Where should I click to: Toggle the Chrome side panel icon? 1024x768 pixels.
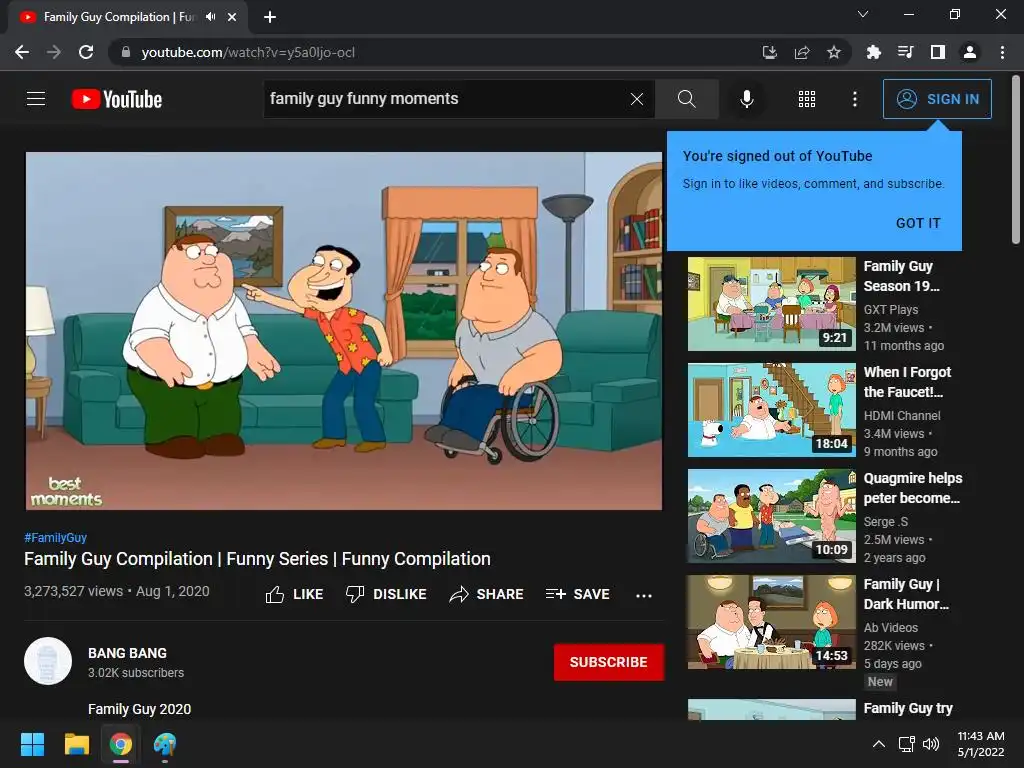click(x=938, y=52)
